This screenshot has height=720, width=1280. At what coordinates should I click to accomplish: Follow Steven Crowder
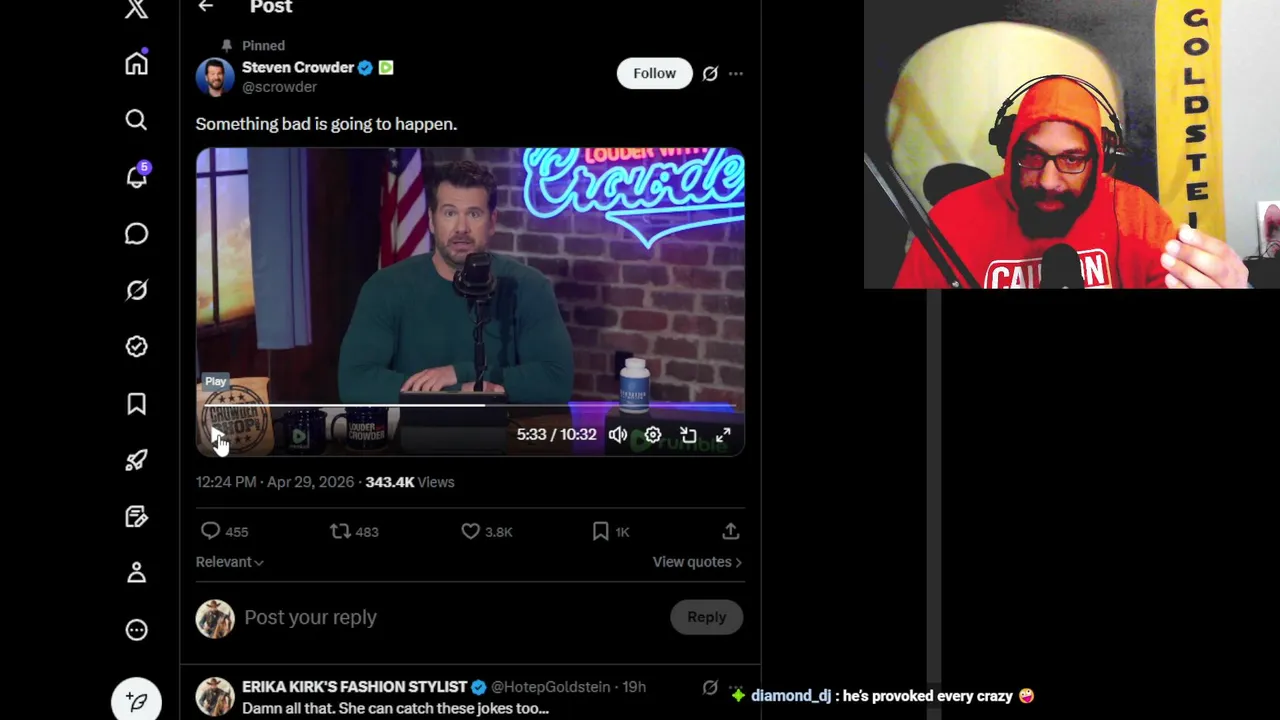click(x=654, y=73)
